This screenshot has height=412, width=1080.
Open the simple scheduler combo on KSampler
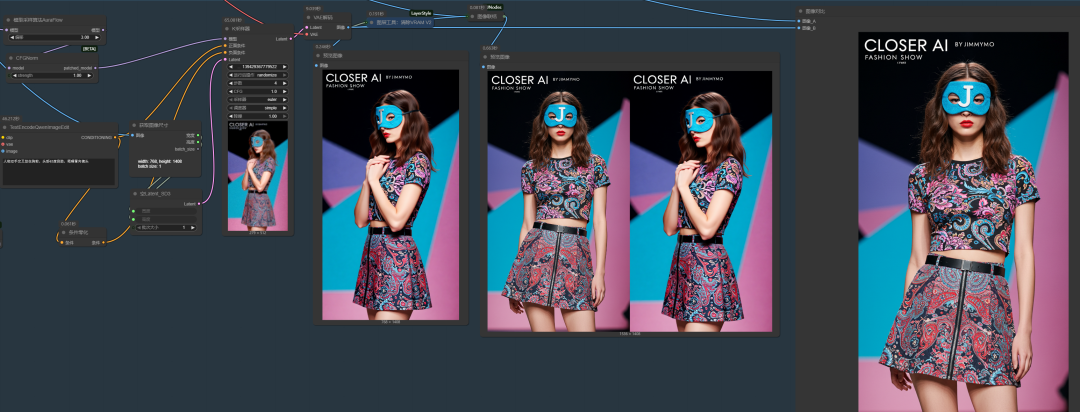[x=258, y=108]
